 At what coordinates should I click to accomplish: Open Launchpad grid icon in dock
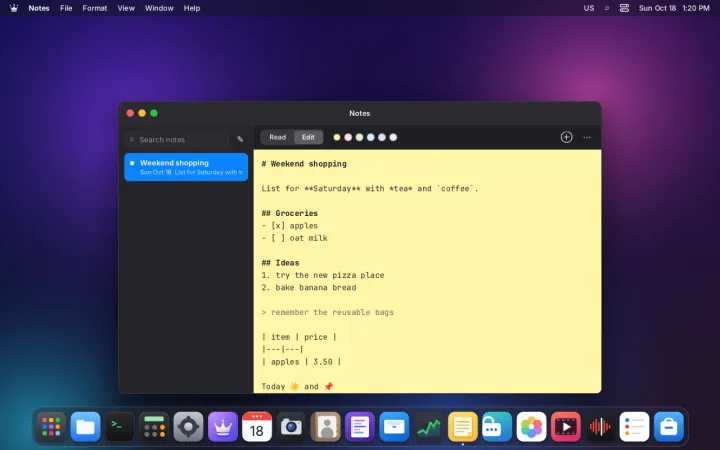(51, 427)
